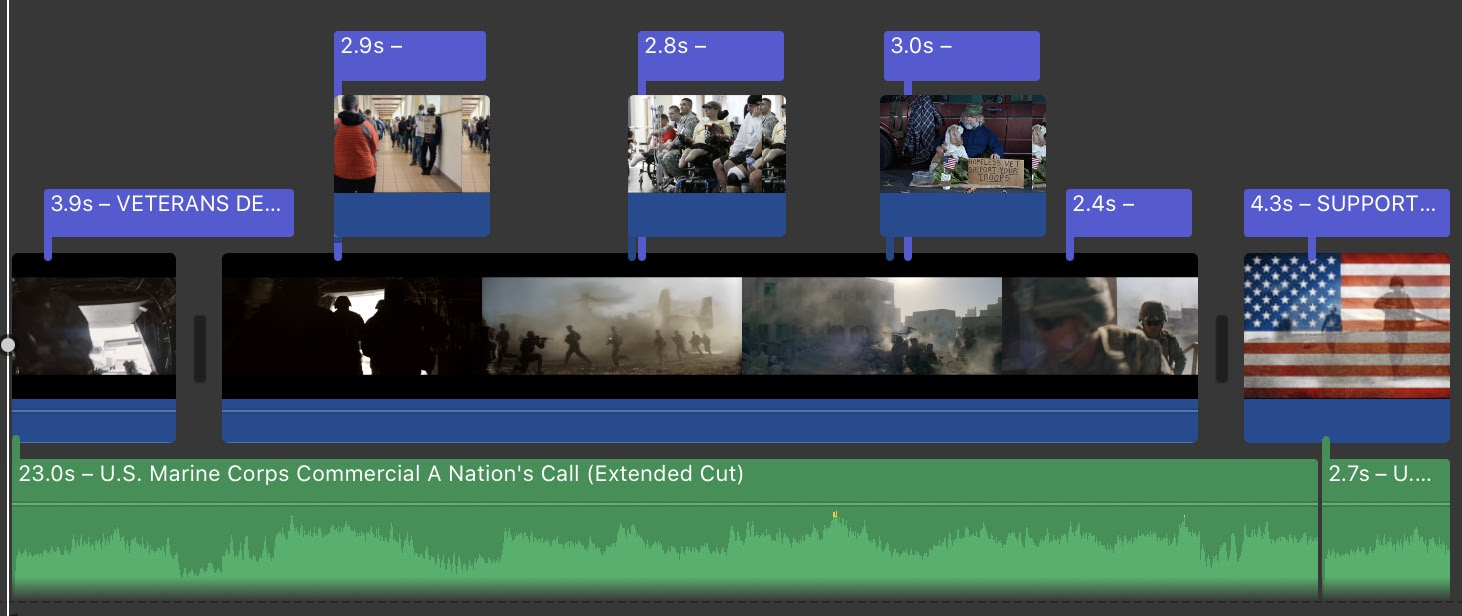
Task: Select the 23.0s U.S. Marine Corps audio clip
Action: [665, 528]
